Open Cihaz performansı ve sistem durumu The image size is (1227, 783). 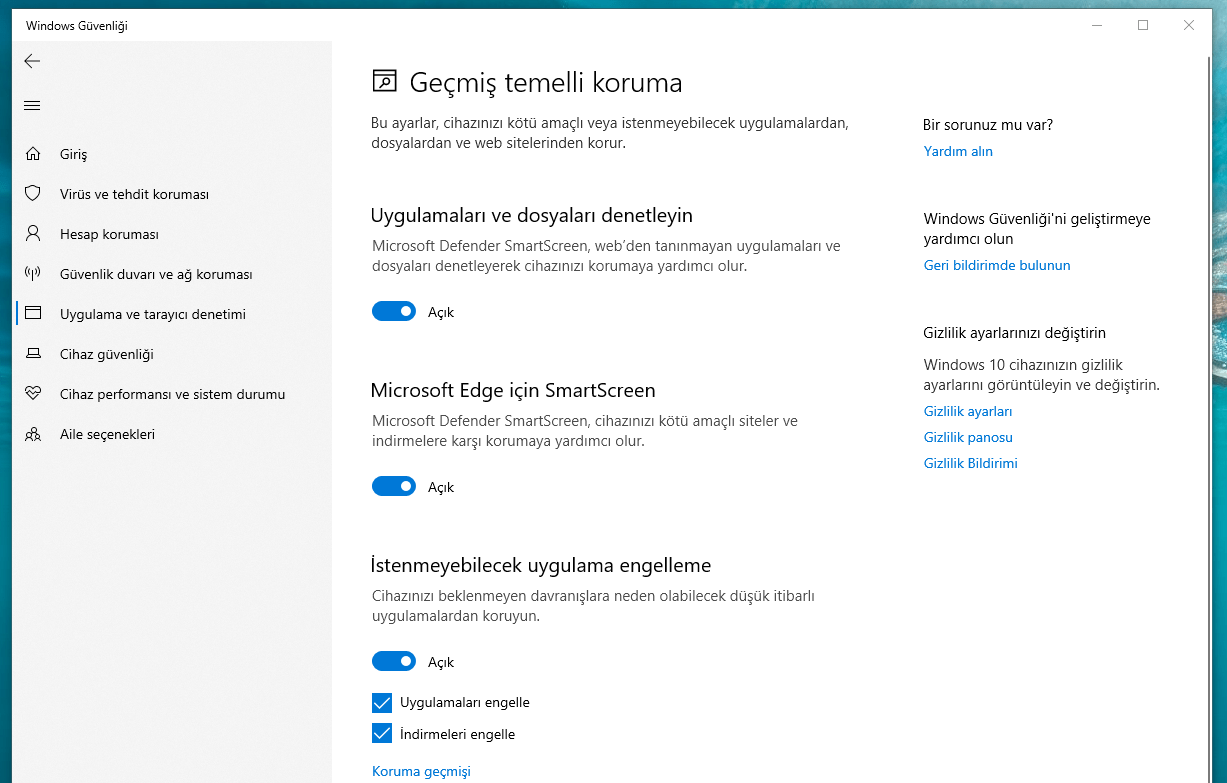click(172, 394)
